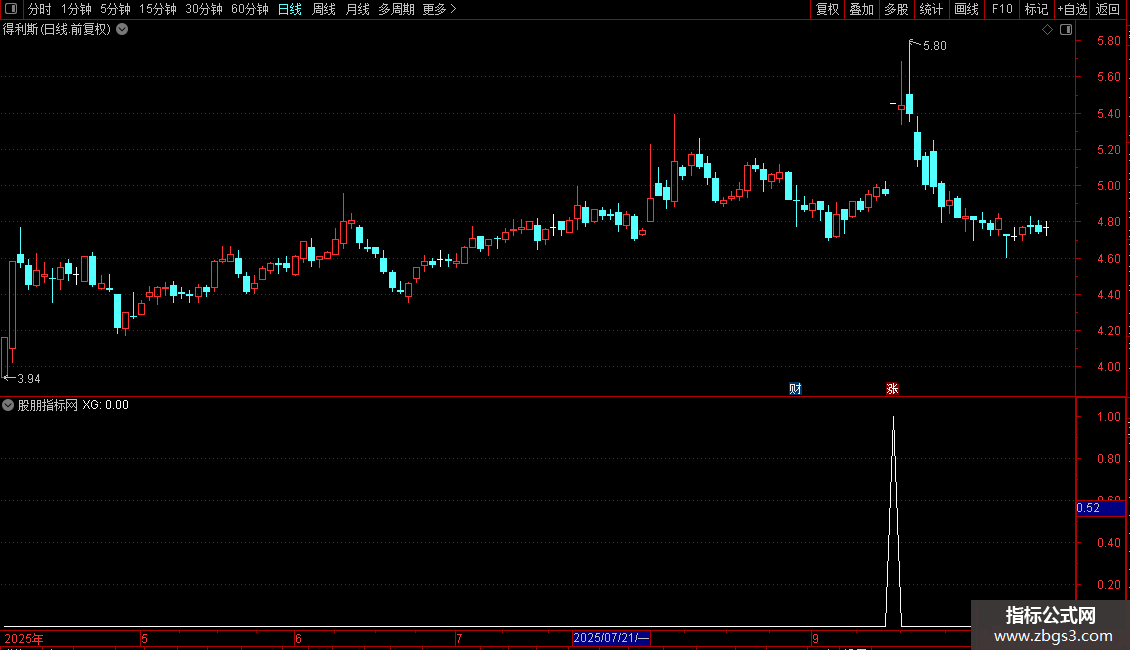Click the 标记 mark button
This screenshot has width=1130, height=650.
click(x=1036, y=9)
